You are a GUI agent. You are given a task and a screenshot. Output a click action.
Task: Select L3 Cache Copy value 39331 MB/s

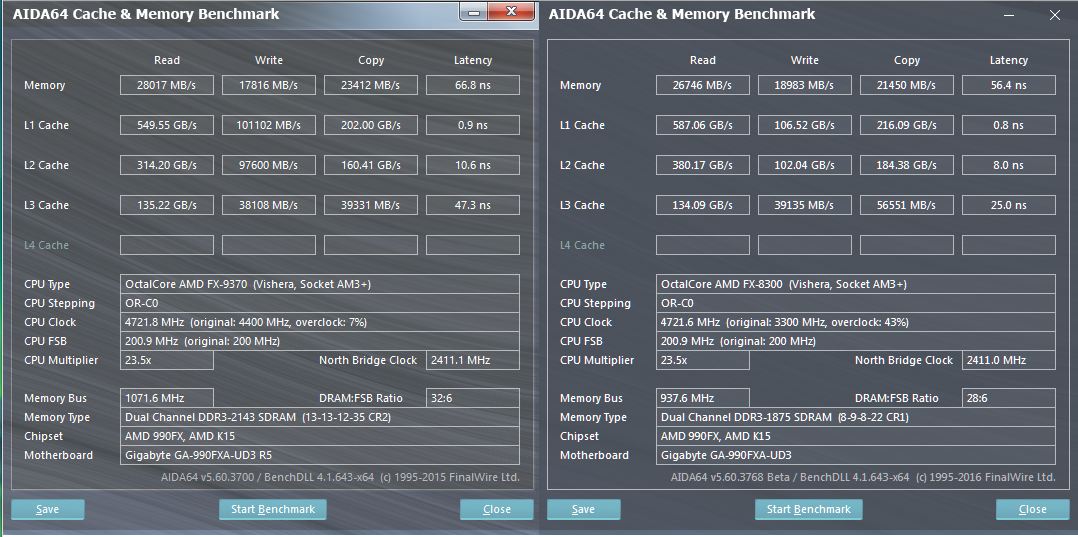point(371,205)
